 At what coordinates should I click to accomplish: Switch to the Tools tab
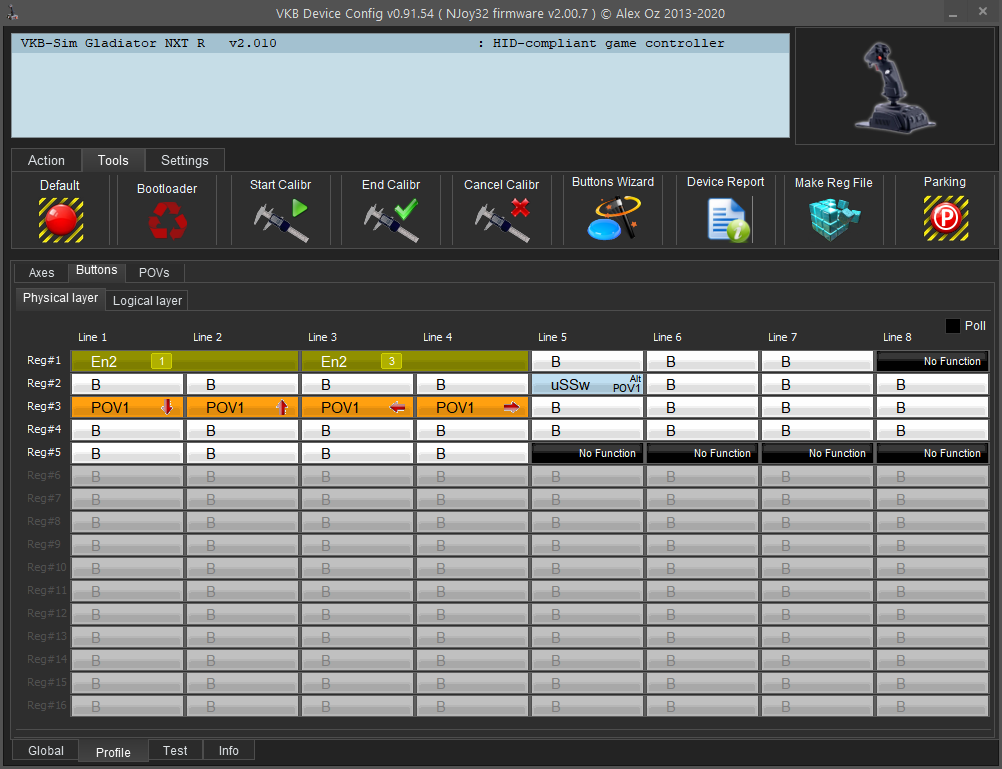(x=113, y=160)
